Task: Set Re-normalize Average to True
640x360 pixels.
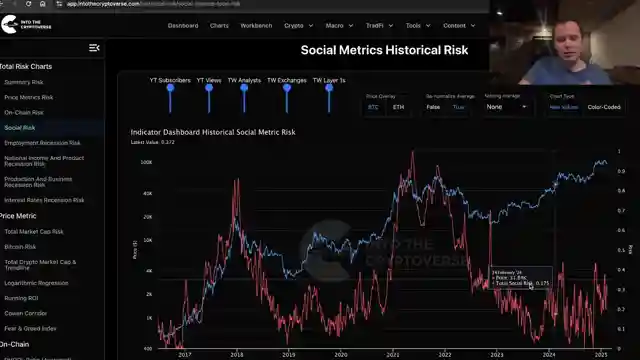Action: pyautogui.click(x=458, y=107)
